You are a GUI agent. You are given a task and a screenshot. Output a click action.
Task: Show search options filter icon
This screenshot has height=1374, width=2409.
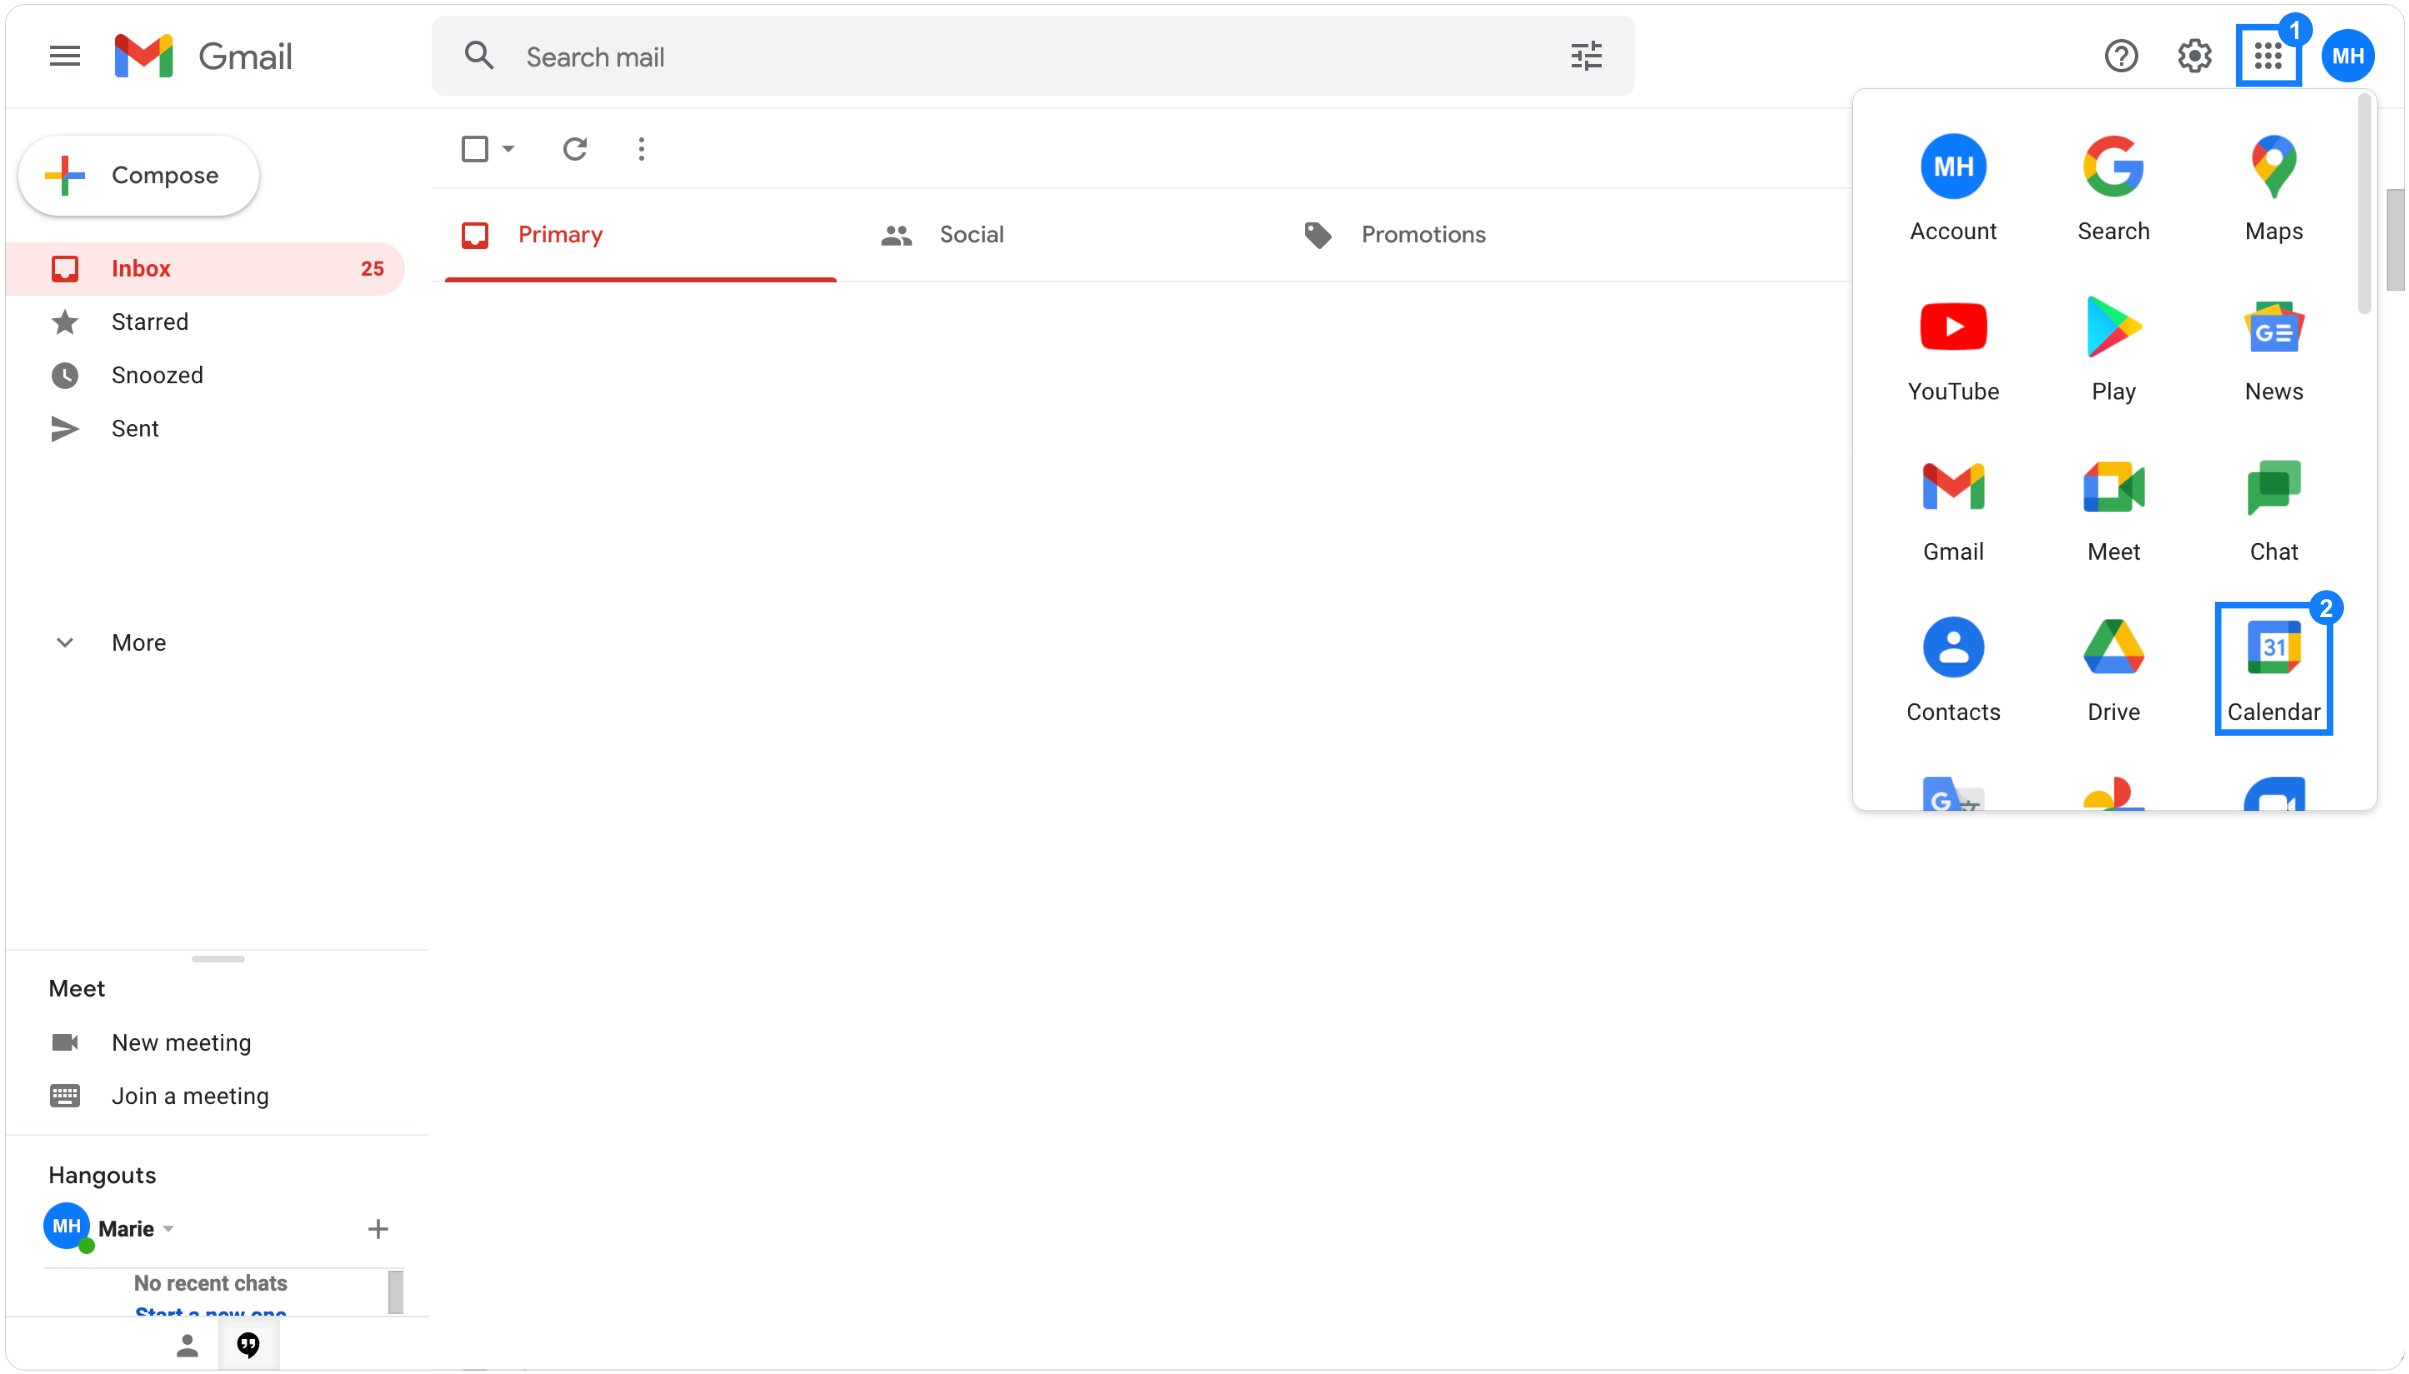pyautogui.click(x=1586, y=56)
